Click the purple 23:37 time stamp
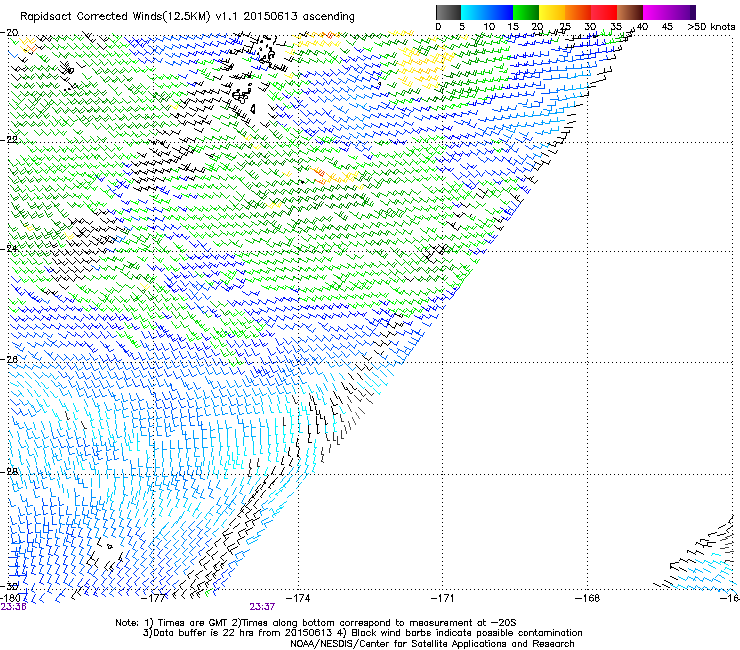 (x=262, y=607)
